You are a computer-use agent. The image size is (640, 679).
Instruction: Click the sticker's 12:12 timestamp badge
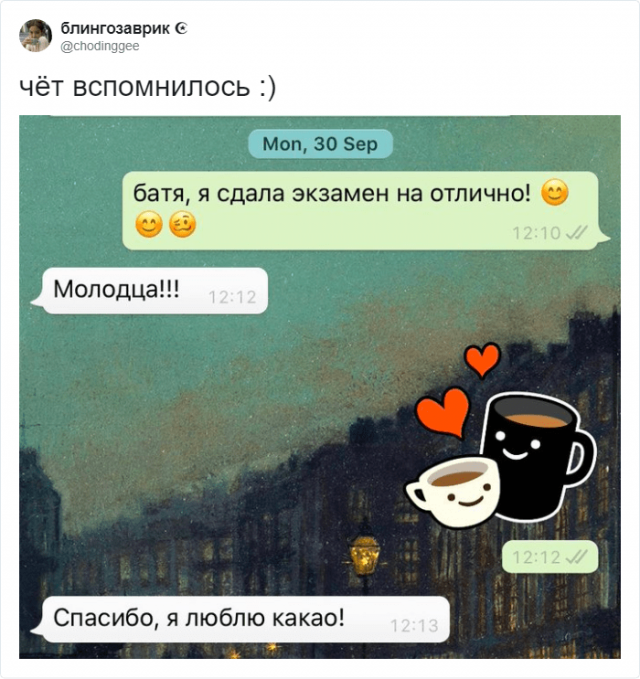click(x=550, y=557)
